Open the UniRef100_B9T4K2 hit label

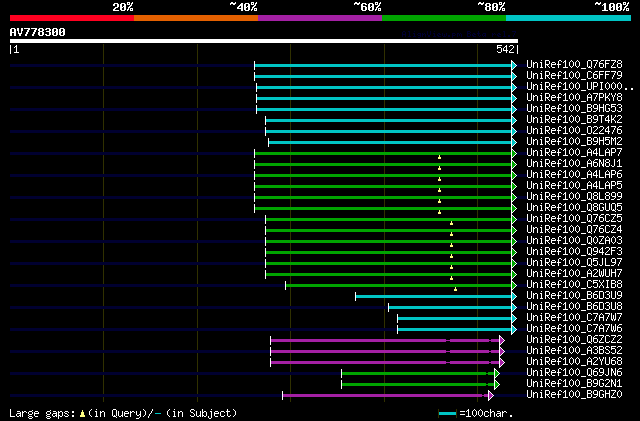(x=574, y=120)
